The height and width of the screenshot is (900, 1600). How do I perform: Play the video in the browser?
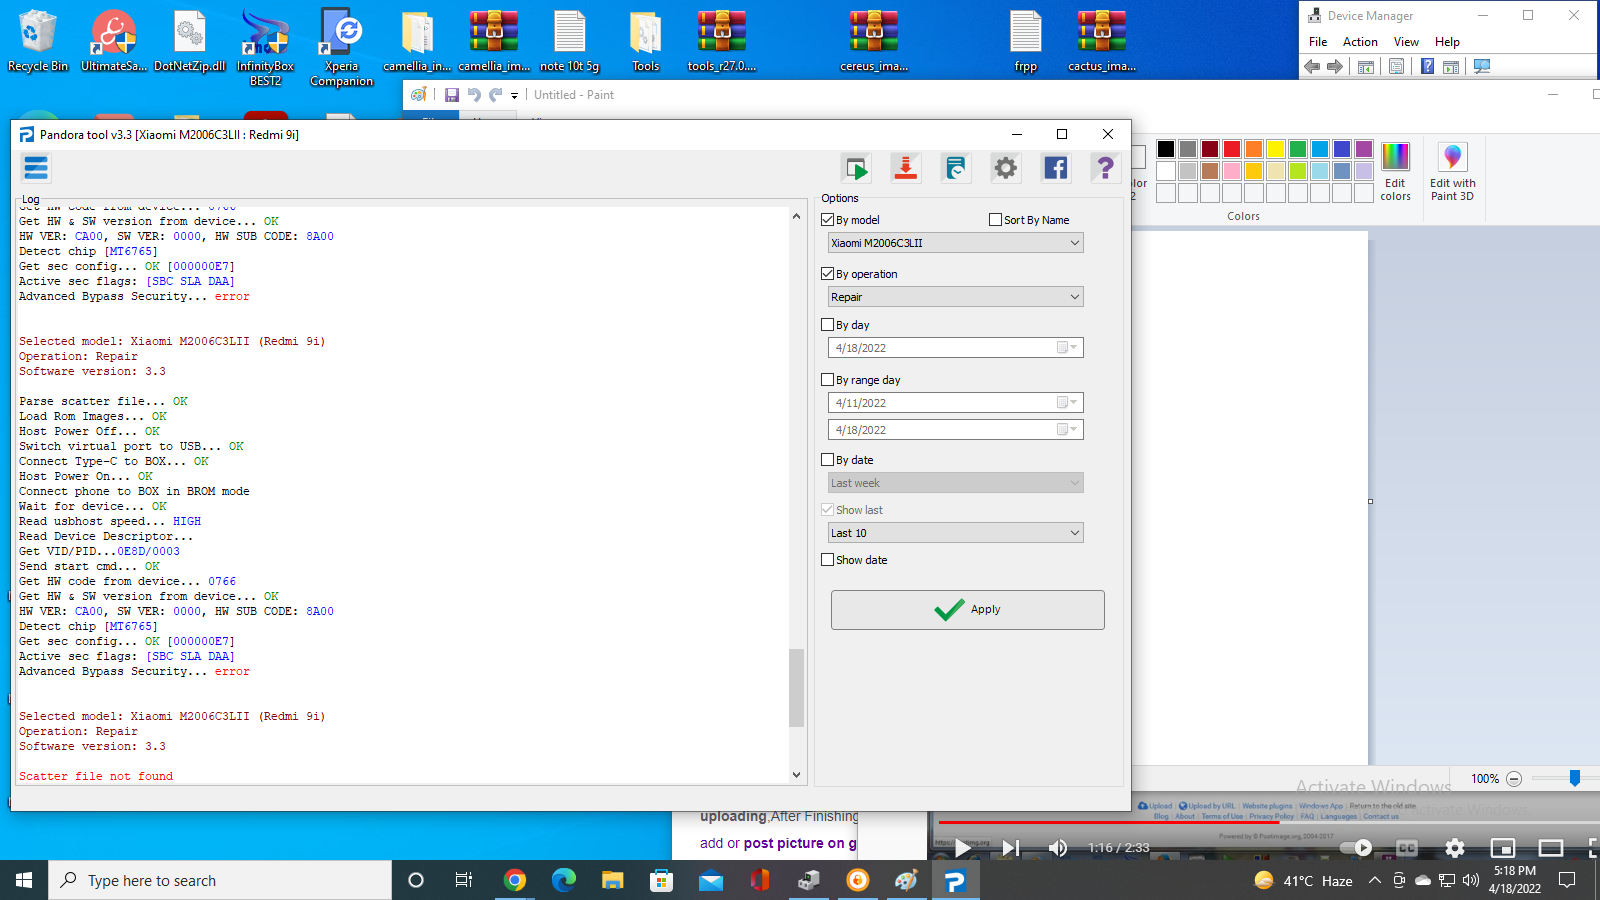click(x=961, y=848)
